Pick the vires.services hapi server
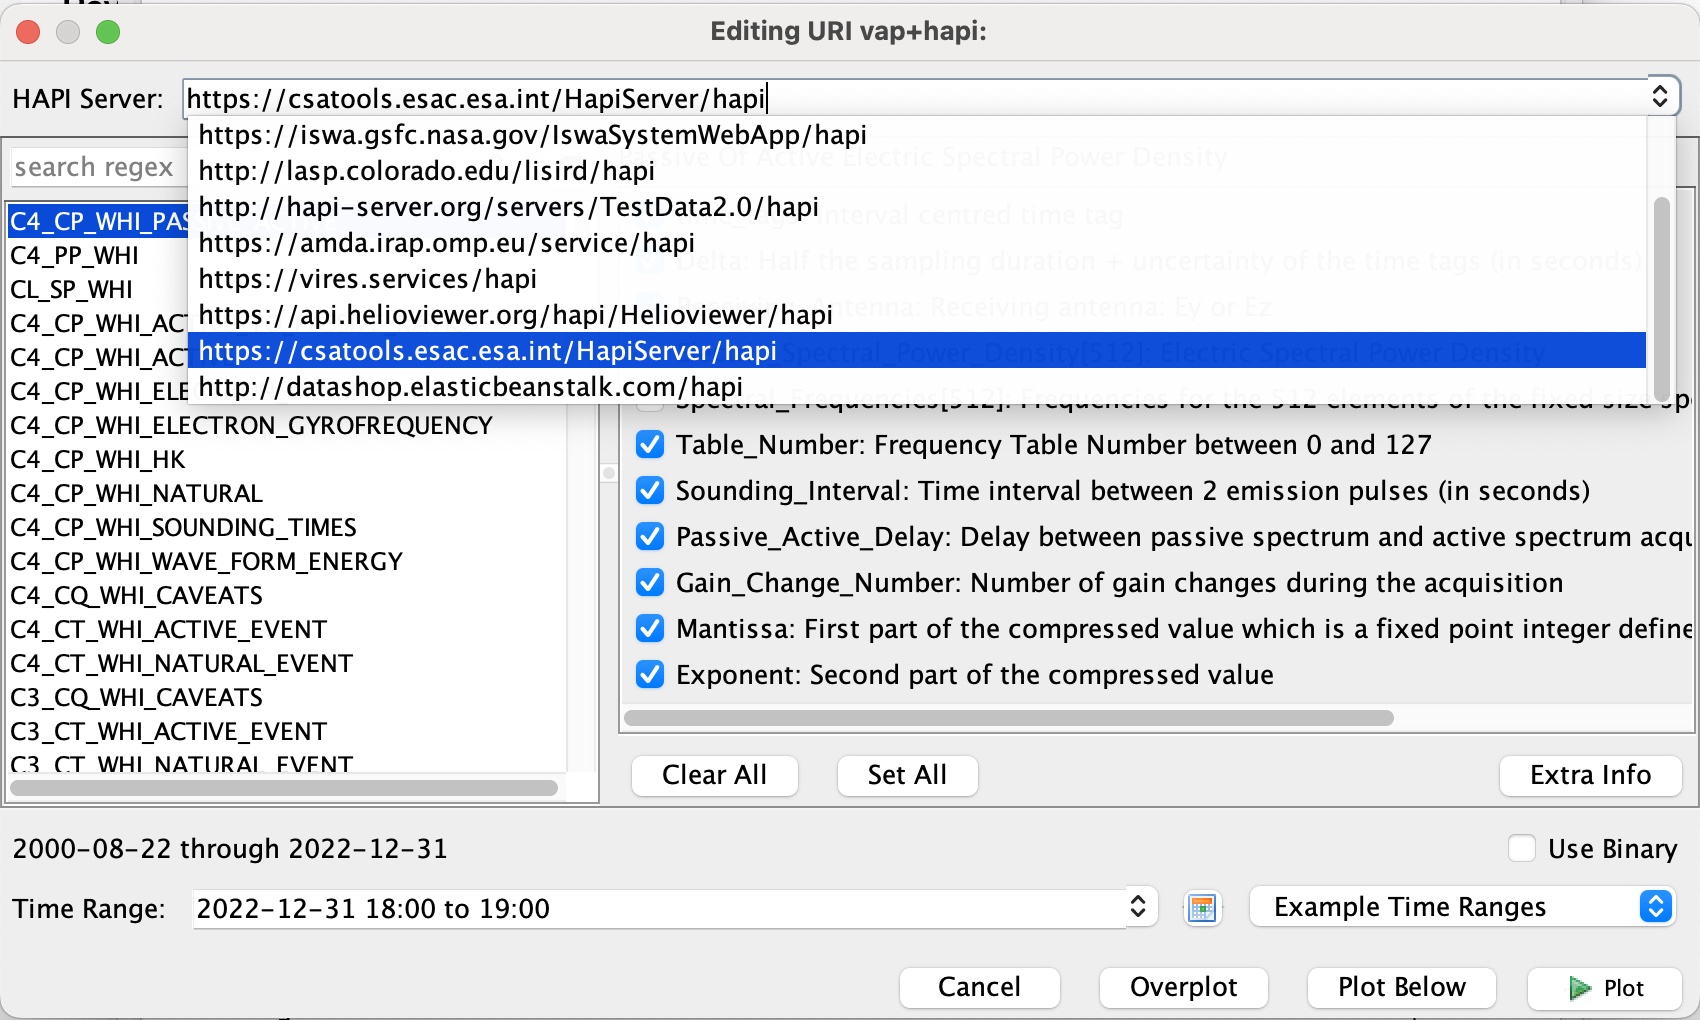The width and height of the screenshot is (1700, 1020). pos(917,278)
